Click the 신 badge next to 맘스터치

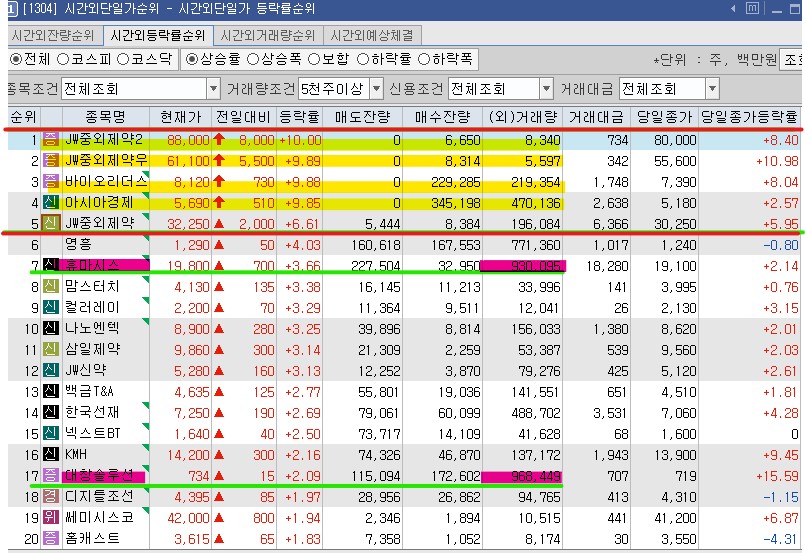pos(50,286)
